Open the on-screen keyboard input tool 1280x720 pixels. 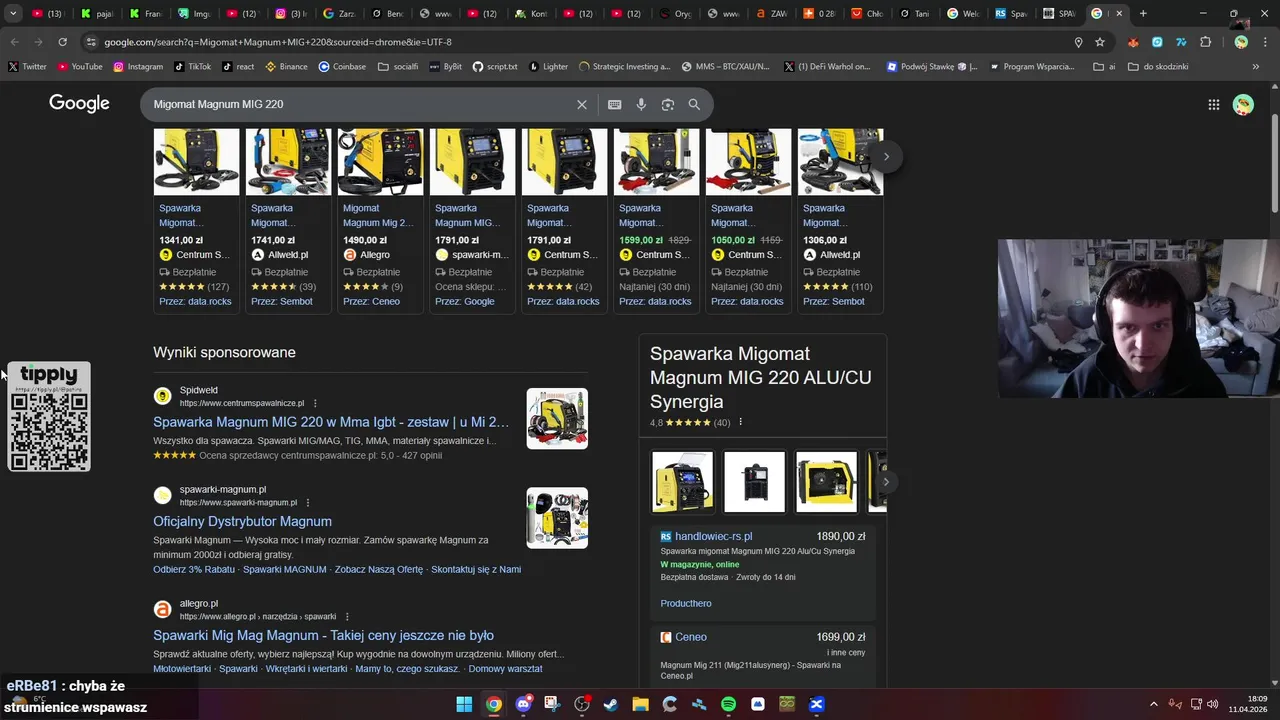614,104
